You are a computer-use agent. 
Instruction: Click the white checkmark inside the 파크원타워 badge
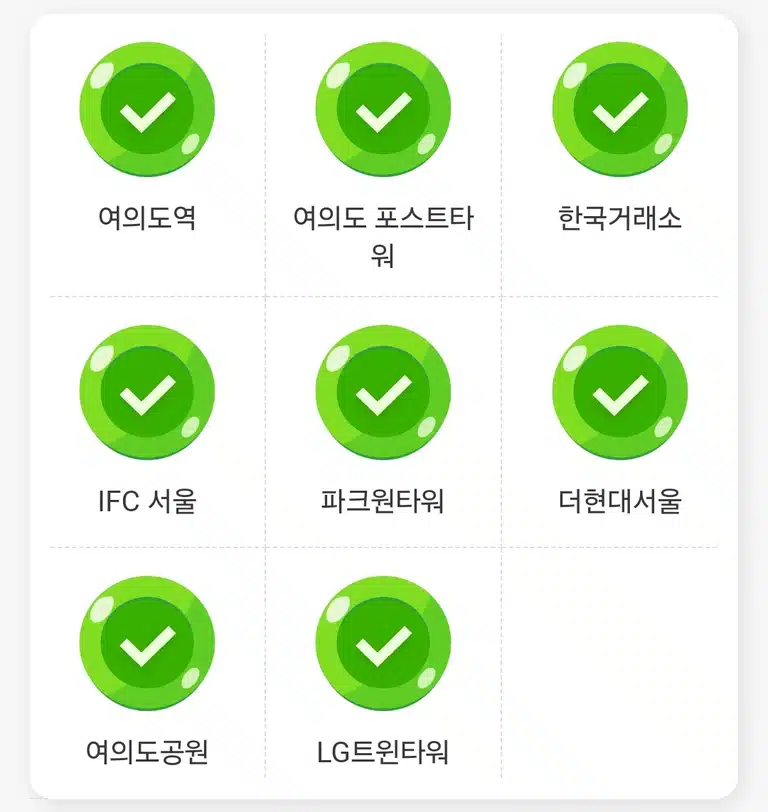pos(383,396)
